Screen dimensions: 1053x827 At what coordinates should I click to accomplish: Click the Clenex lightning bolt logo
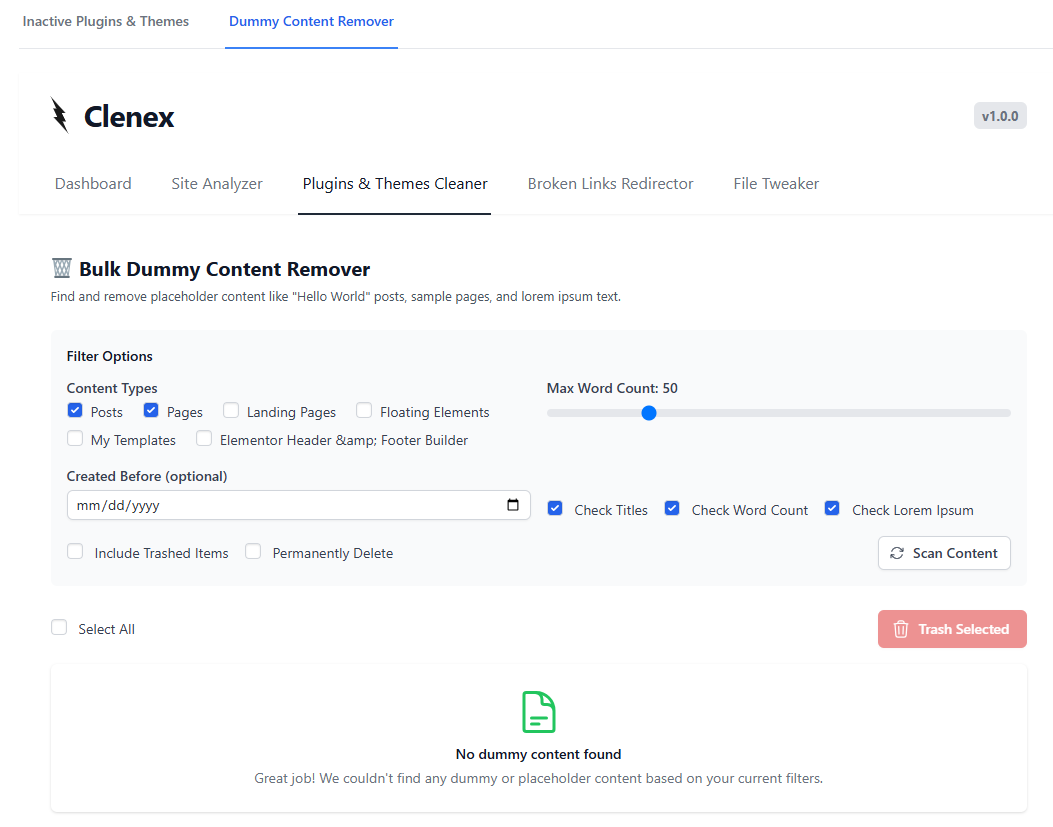point(60,116)
